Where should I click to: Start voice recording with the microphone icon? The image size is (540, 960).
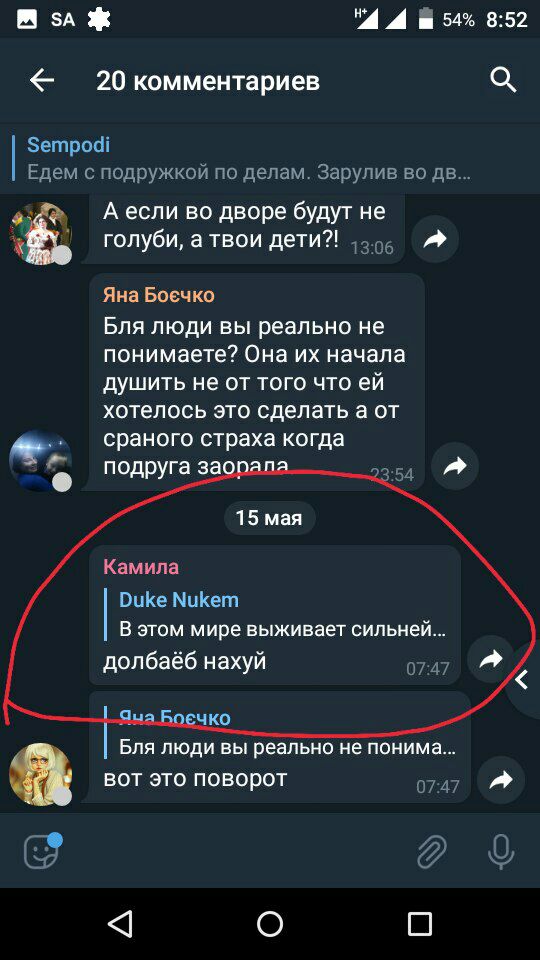[501, 851]
